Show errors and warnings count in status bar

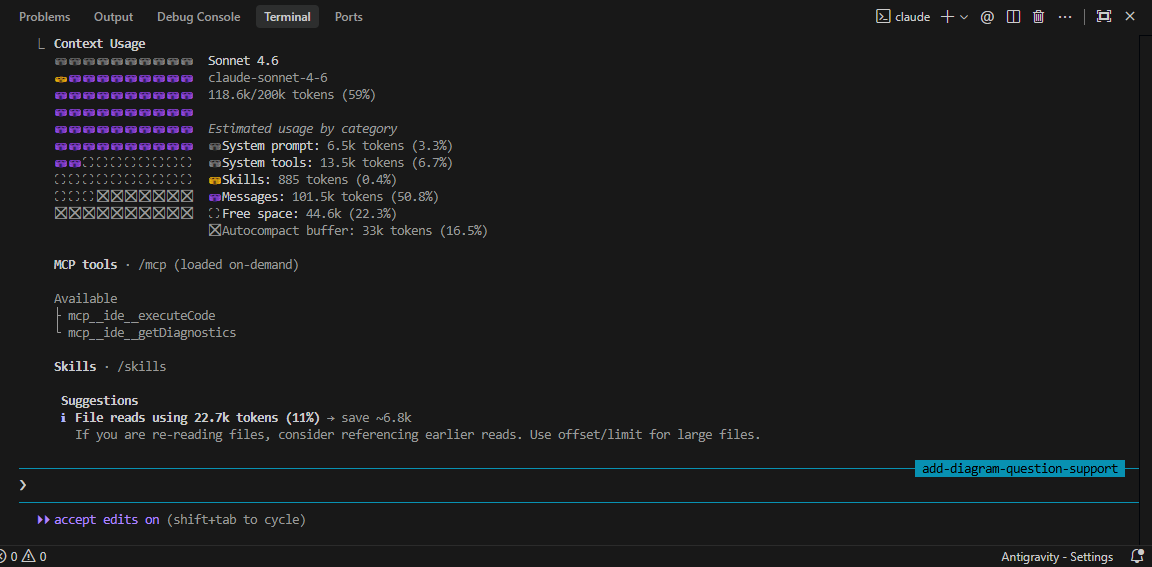(x=24, y=557)
